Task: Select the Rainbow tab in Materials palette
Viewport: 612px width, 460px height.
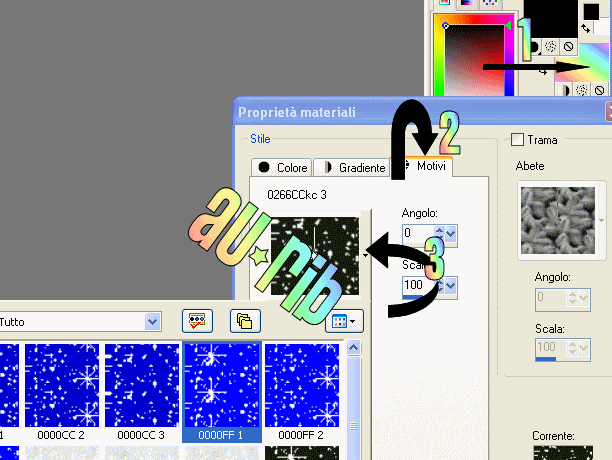Action: tap(467, 3)
